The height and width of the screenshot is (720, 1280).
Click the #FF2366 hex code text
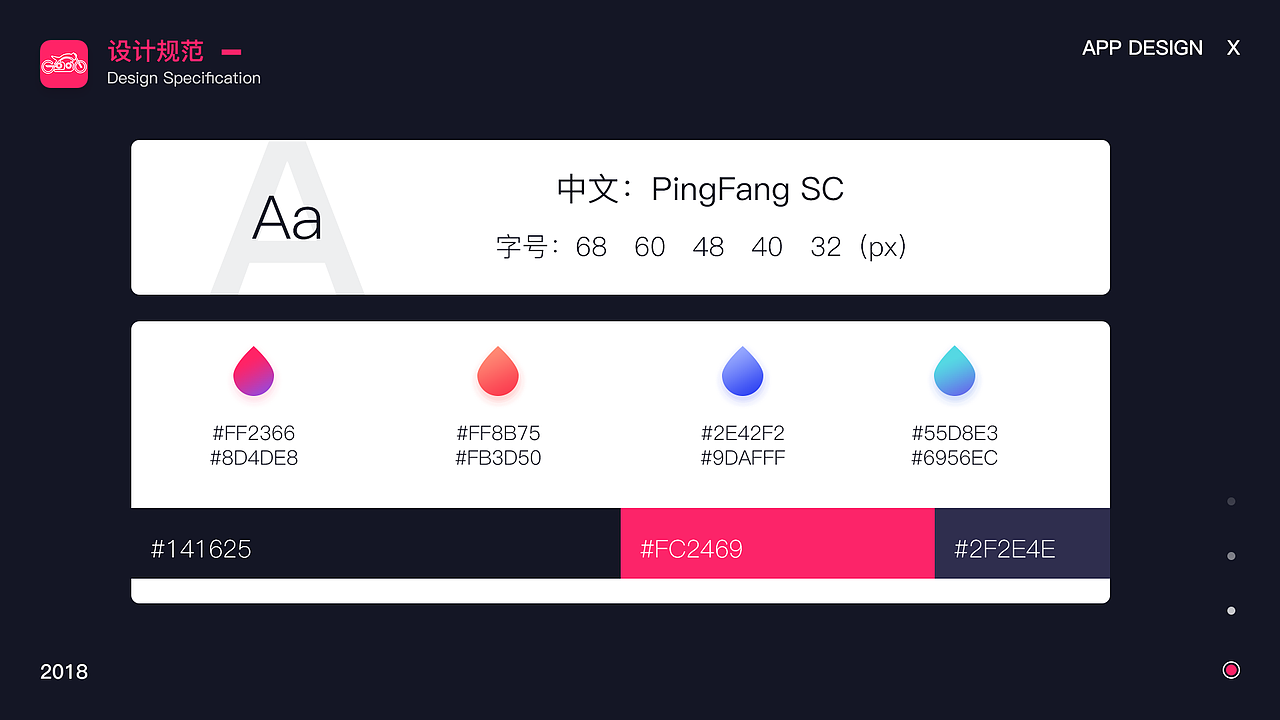[254, 433]
